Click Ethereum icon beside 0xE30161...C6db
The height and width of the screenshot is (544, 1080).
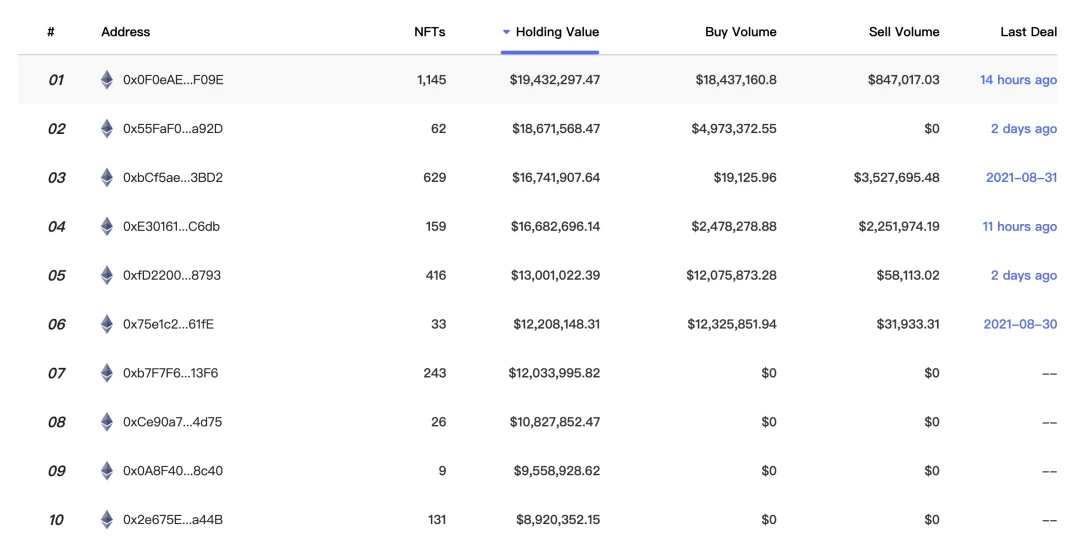point(107,227)
